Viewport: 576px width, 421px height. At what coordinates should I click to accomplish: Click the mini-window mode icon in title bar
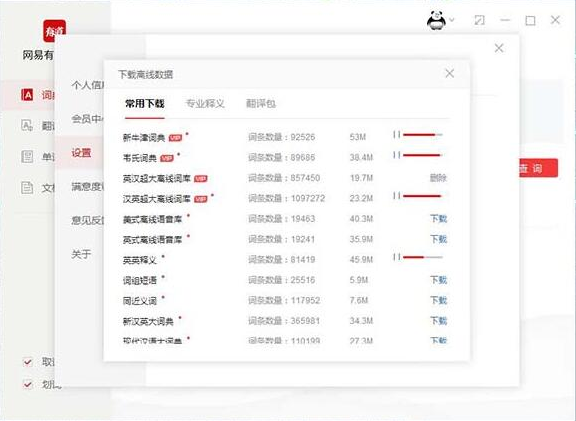point(479,20)
